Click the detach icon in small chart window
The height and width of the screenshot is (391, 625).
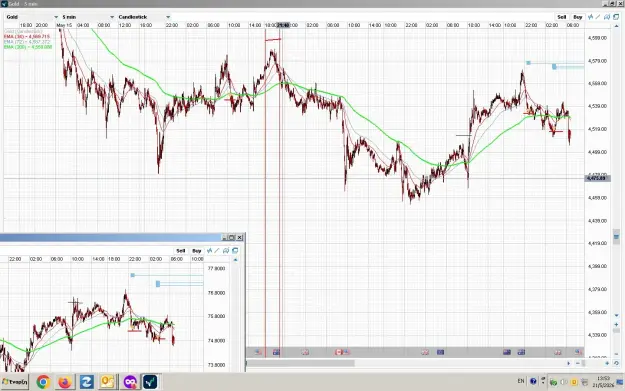(235, 251)
